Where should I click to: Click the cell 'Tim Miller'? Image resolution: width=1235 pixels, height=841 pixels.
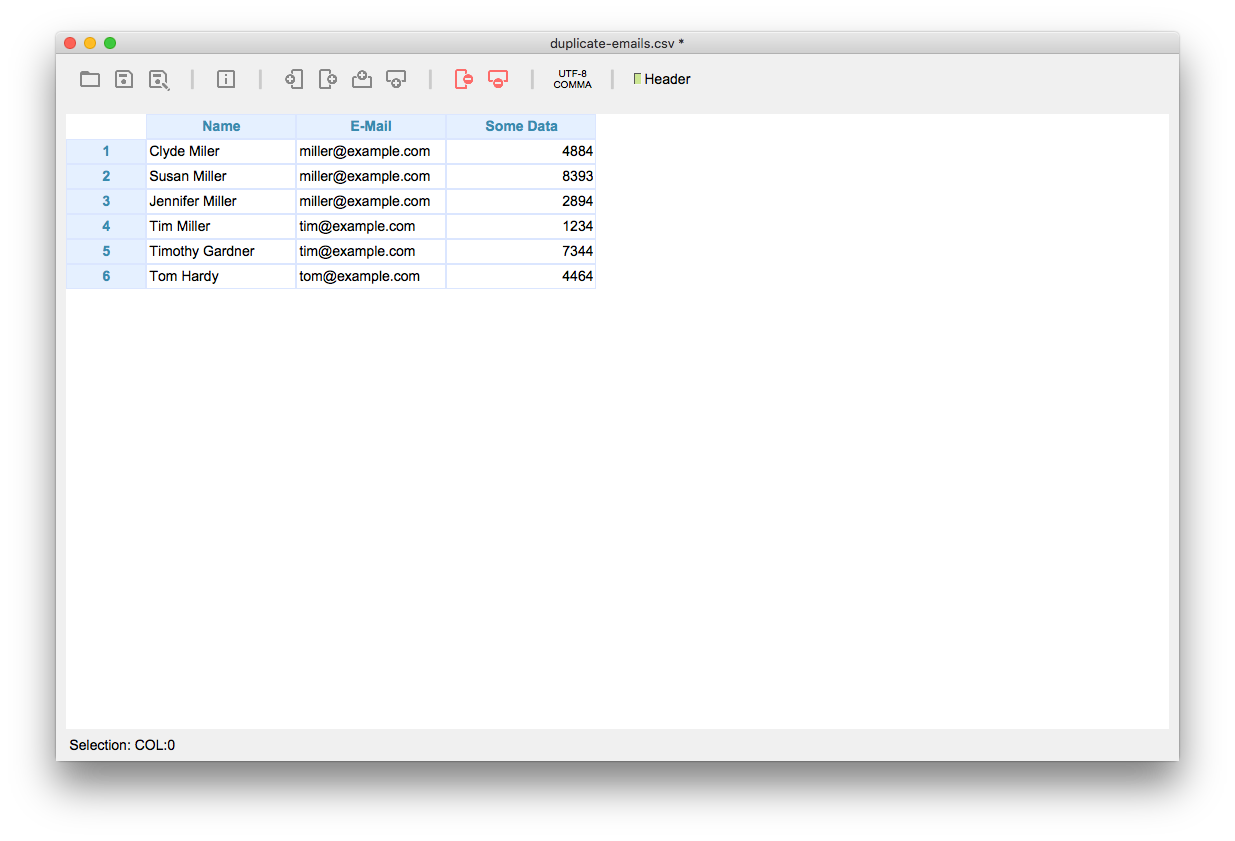[221, 226]
